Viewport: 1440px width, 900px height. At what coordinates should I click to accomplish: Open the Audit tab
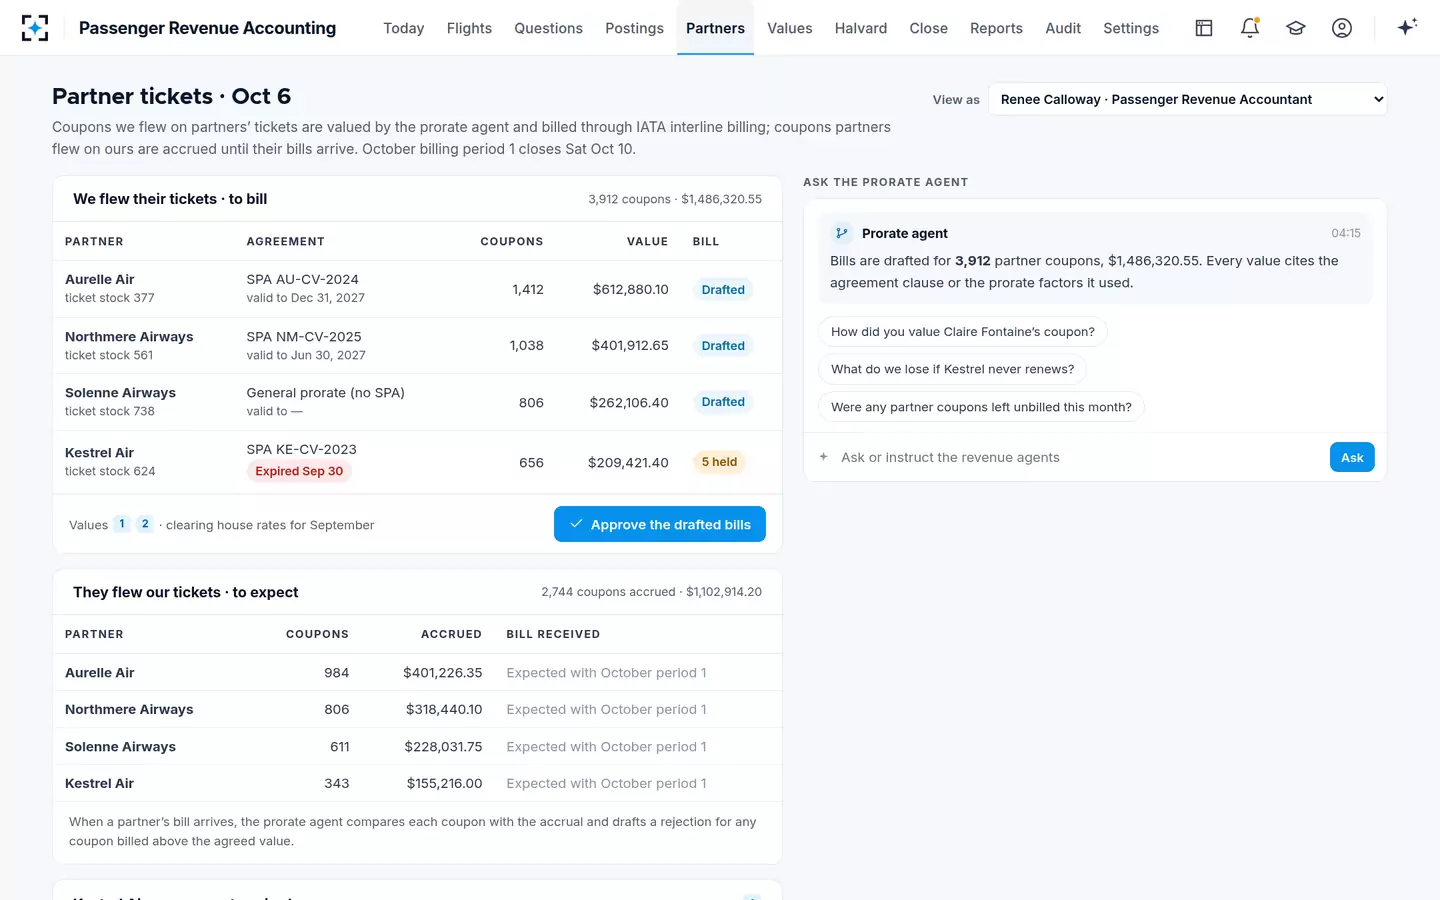pos(1063,28)
